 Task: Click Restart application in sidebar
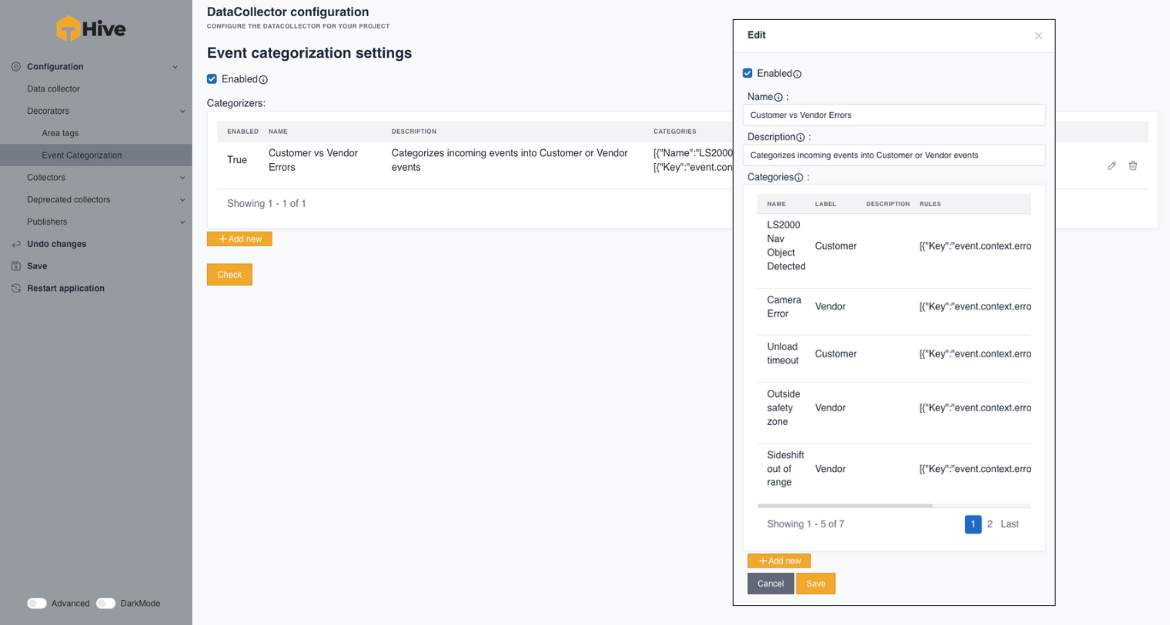point(65,288)
